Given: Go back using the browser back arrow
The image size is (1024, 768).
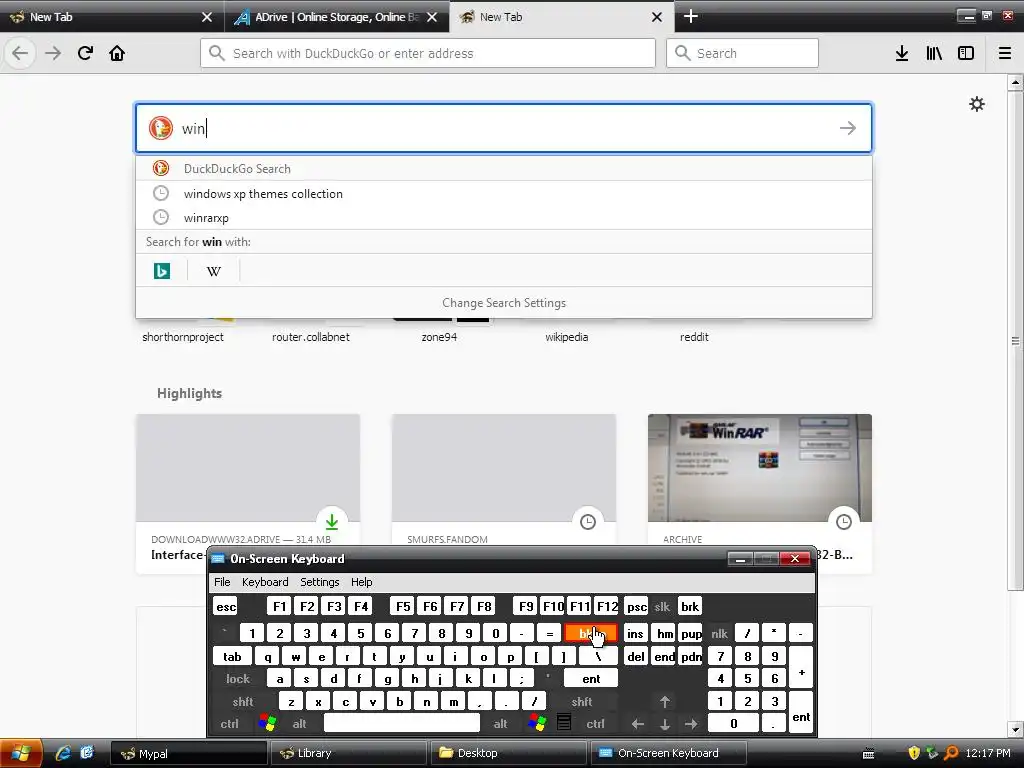Looking at the screenshot, I should click(x=20, y=53).
